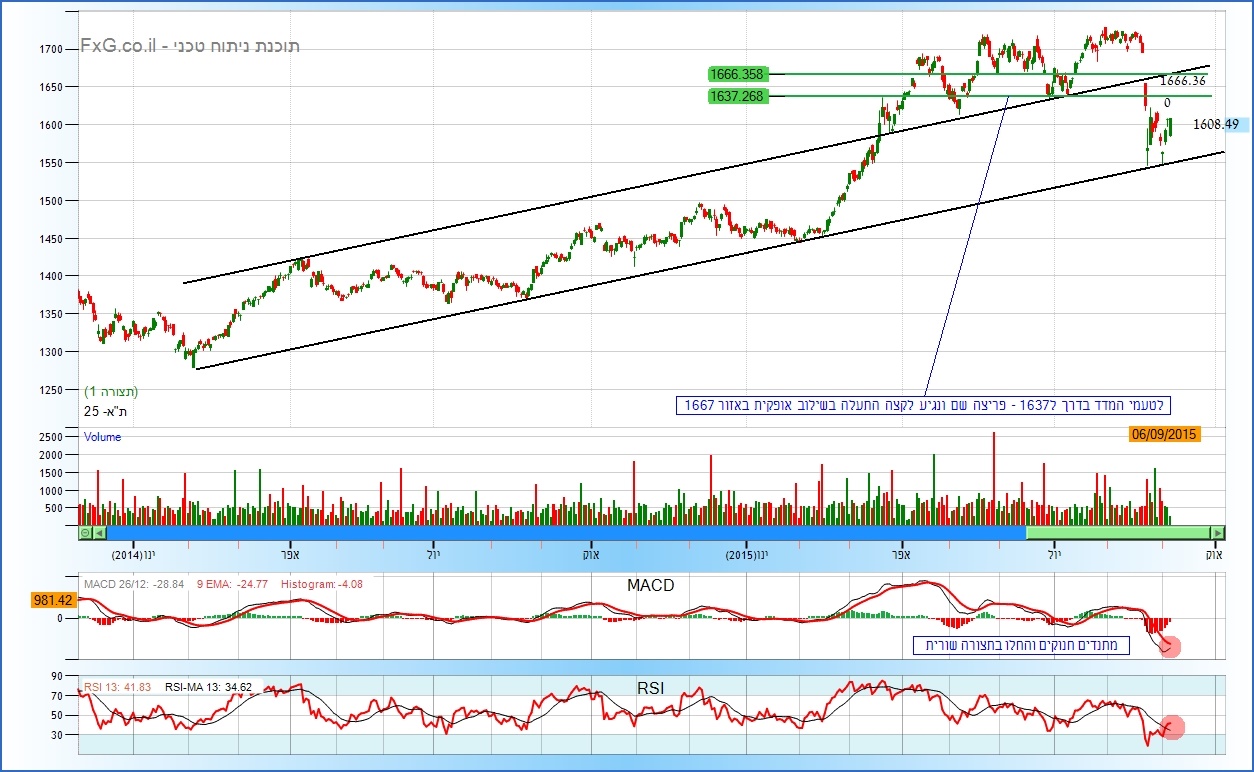
Task: Click the 1250 price axis label
Action: tap(51, 390)
